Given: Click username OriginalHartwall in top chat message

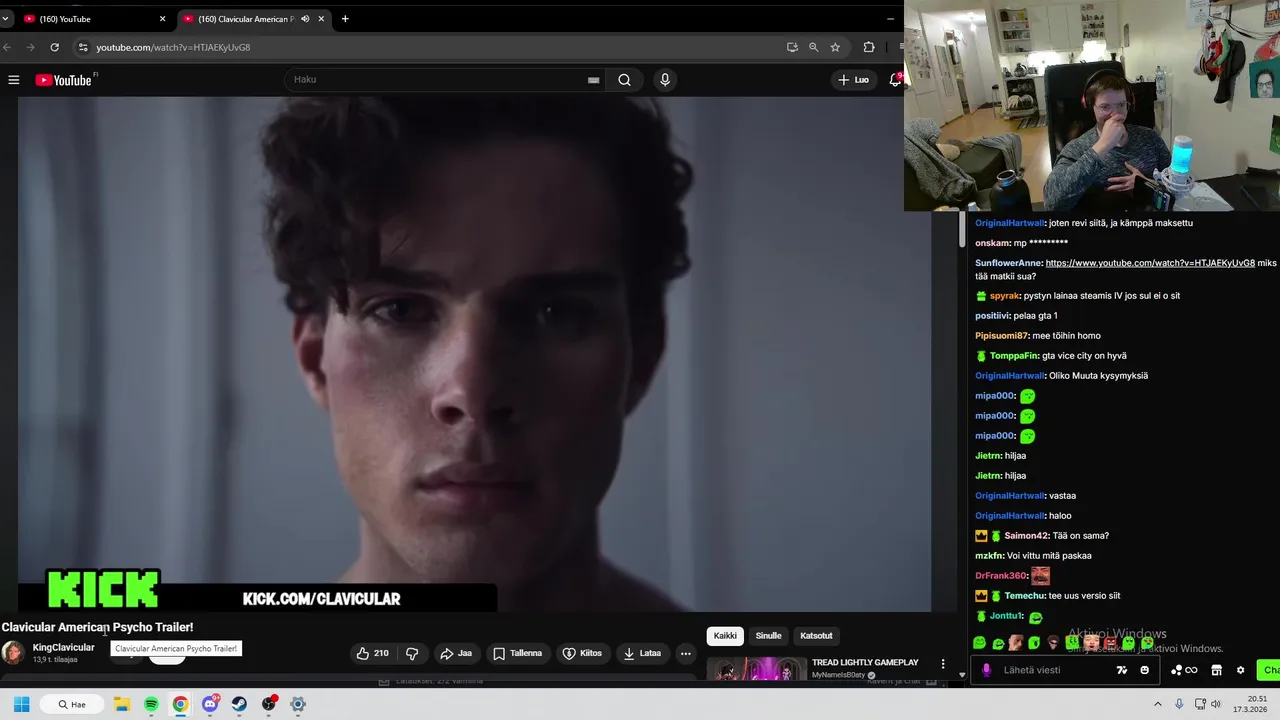Looking at the screenshot, I should 1009,223.
